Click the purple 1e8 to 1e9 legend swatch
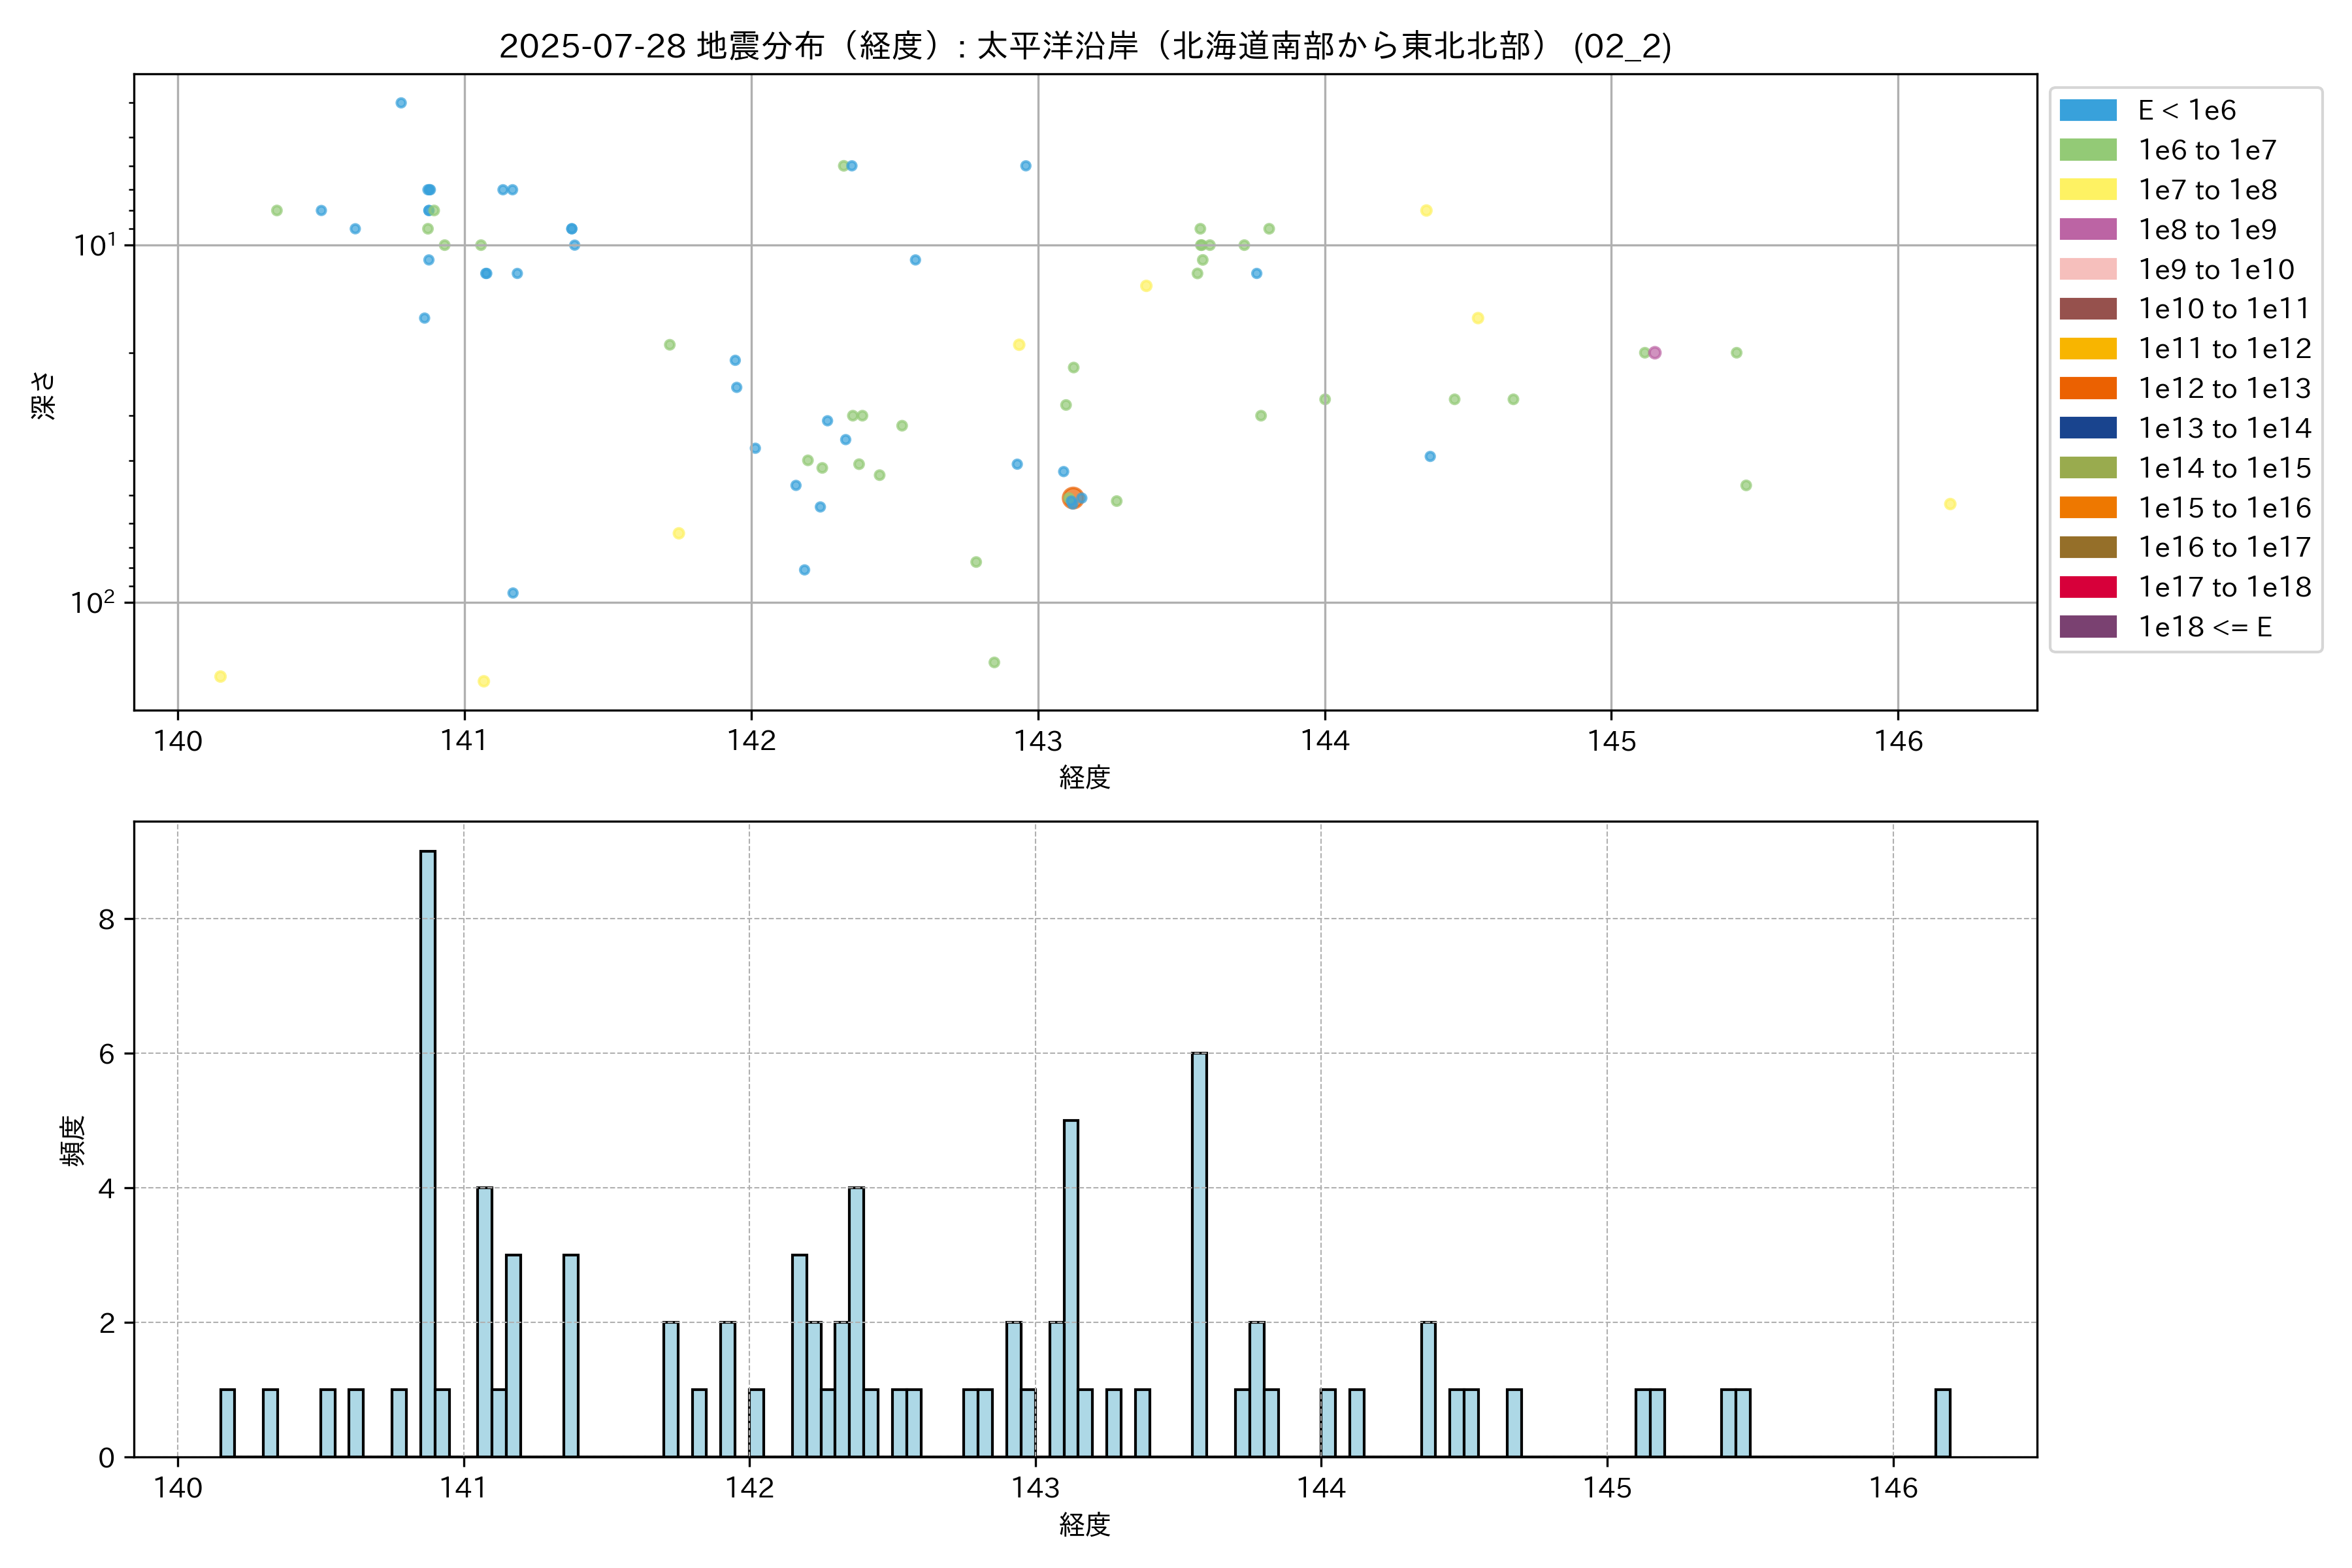Viewport: 2352px width, 1568px height. tap(2087, 229)
